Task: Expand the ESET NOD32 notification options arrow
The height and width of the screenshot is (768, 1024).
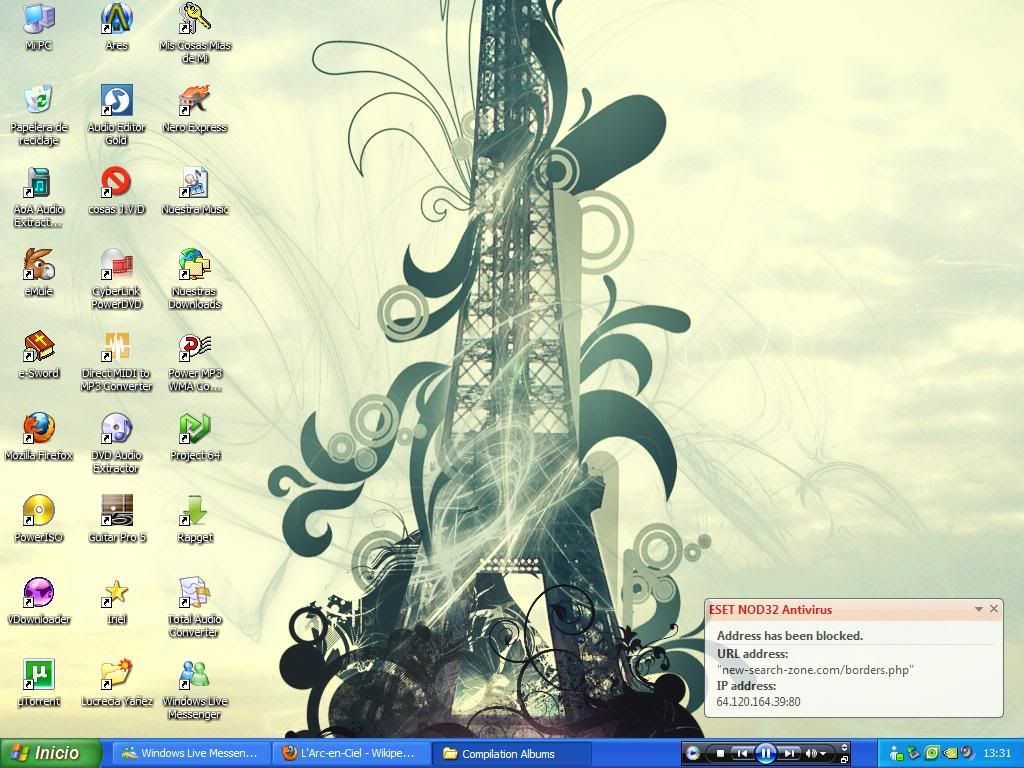Action: click(x=979, y=609)
